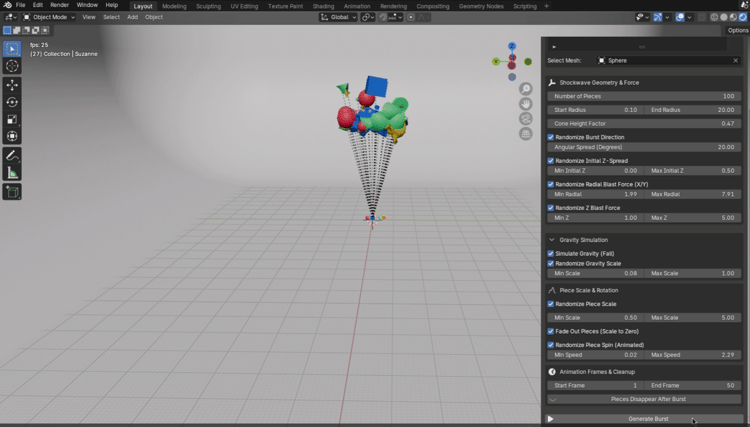The image size is (750, 427).
Task: Toggle proportional editing icon
Action: 411,17
